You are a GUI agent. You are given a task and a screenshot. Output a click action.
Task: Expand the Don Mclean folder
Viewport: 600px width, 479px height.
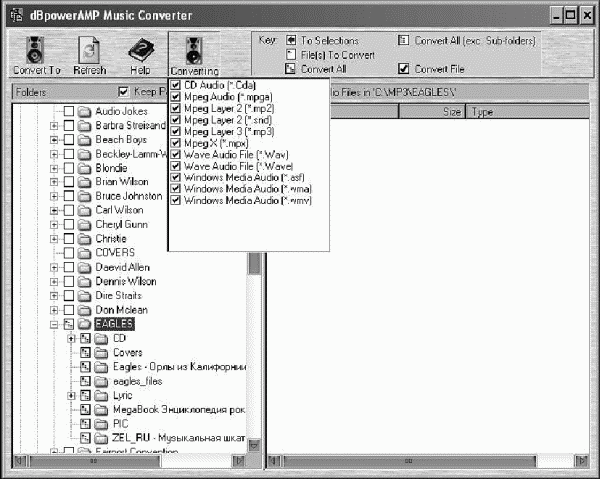tap(54, 310)
